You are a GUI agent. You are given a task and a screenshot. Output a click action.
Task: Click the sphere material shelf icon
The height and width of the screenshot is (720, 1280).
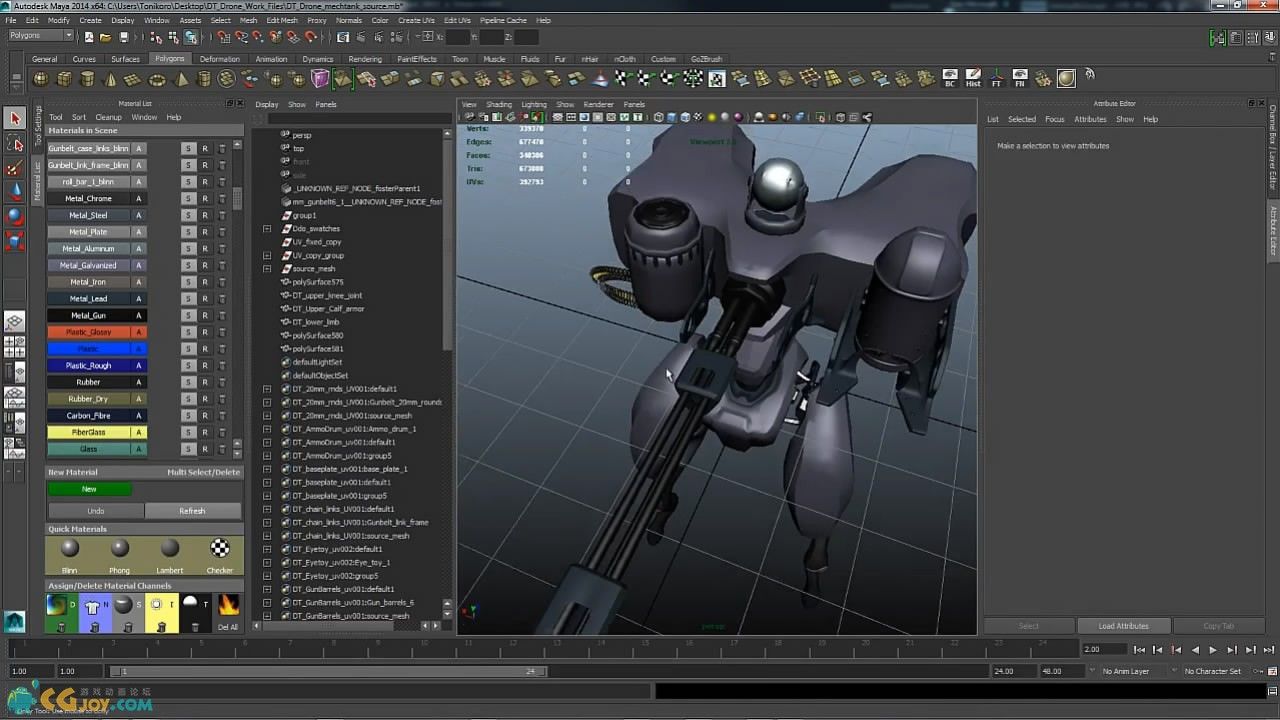pyautogui.click(x=1066, y=78)
